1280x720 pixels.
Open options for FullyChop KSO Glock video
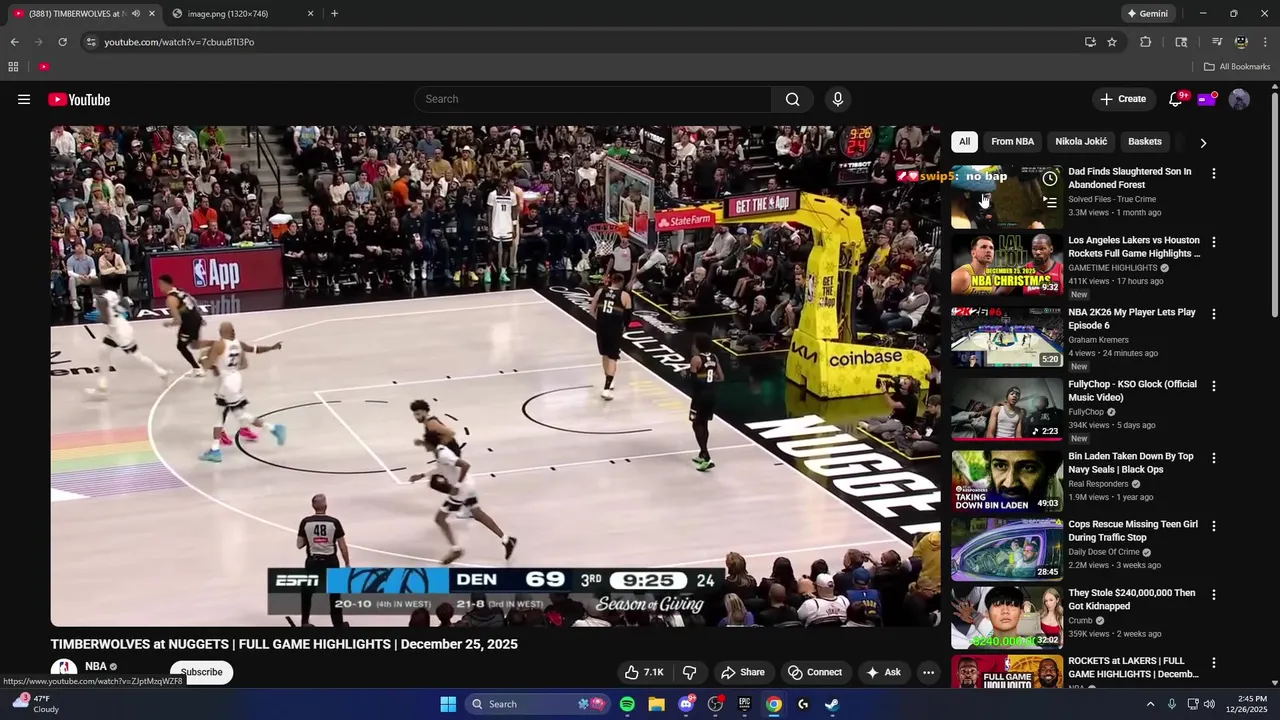1213,386
